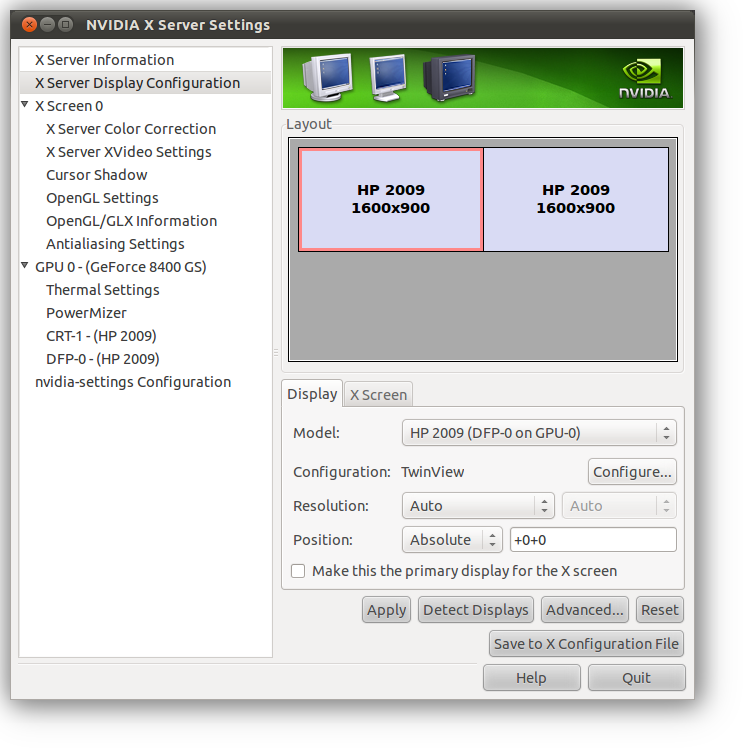
Task: Select PowerMizer in the sidebar
Action: click(x=86, y=313)
